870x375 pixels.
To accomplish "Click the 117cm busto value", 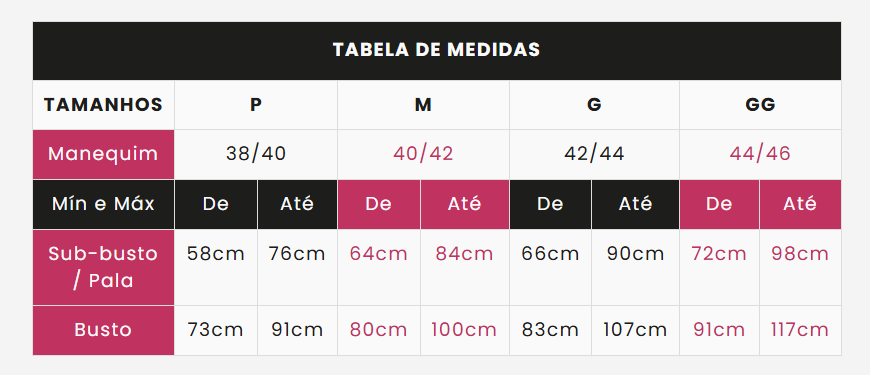I will [x=800, y=330].
